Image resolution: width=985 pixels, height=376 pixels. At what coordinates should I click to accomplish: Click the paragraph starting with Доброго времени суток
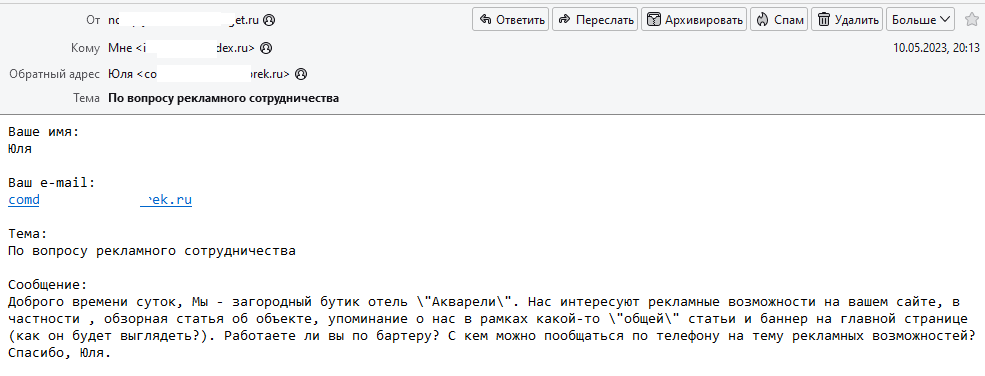tap(492, 326)
